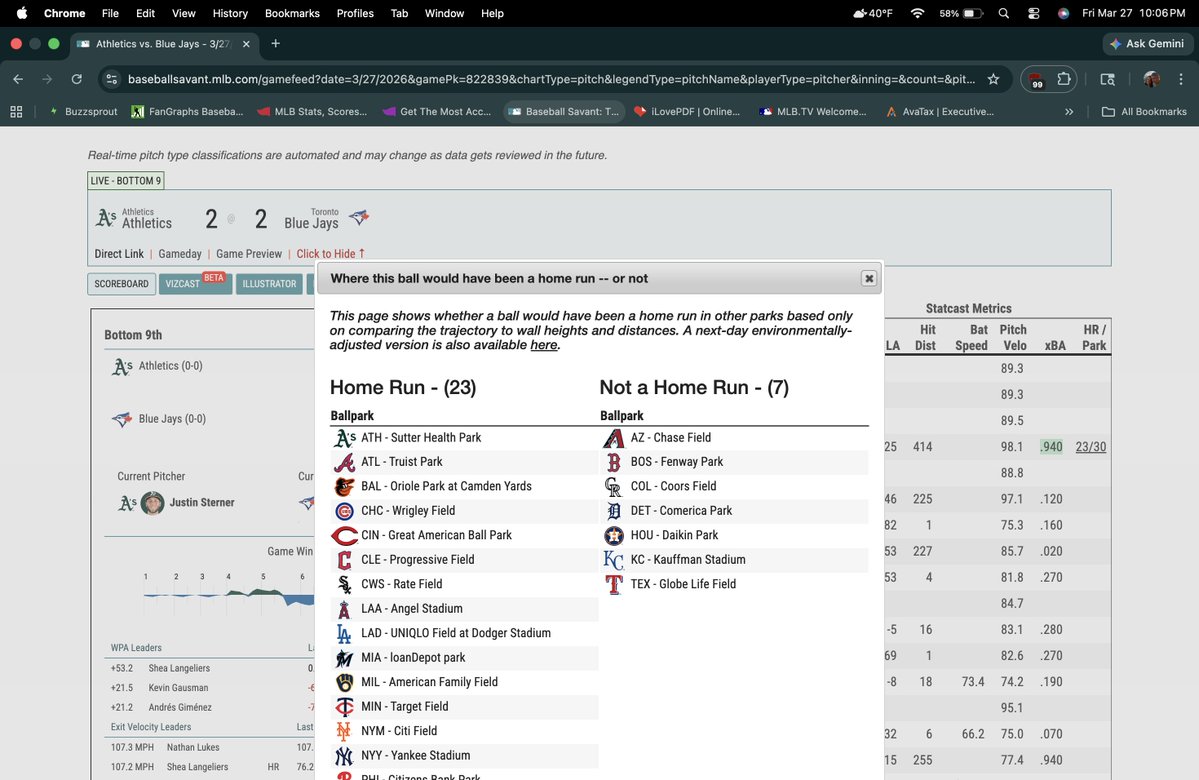Open the environmentally-adjusted 'here' link
The image size is (1199, 780).
coord(544,345)
